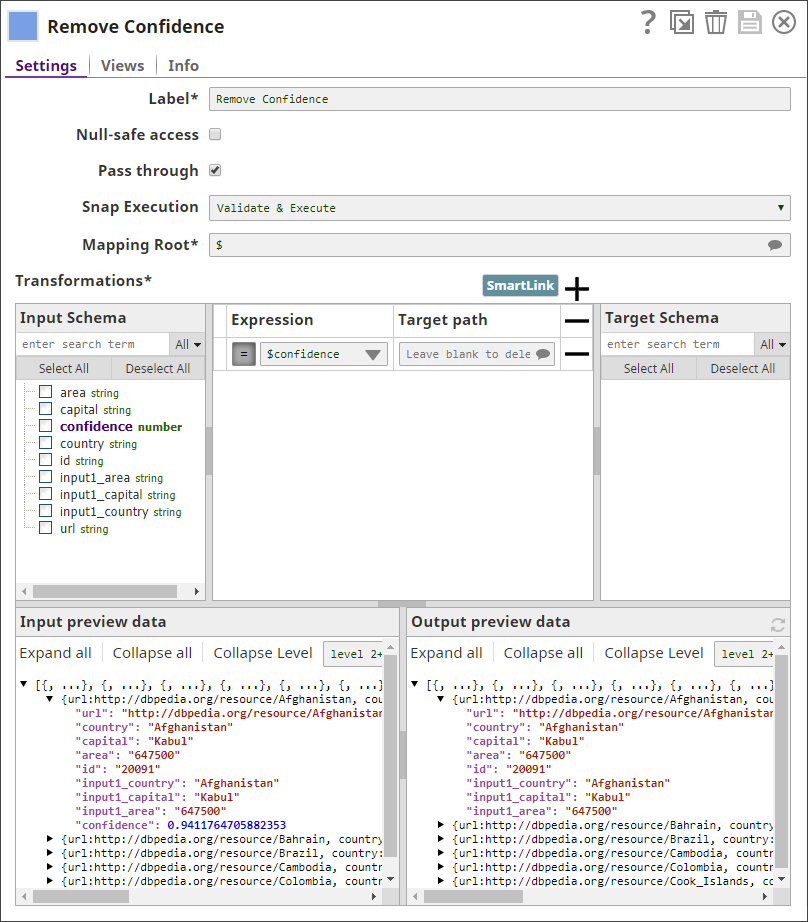
Task: Open help for the Remove Confidence snap
Action: pyautogui.click(x=648, y=22)
